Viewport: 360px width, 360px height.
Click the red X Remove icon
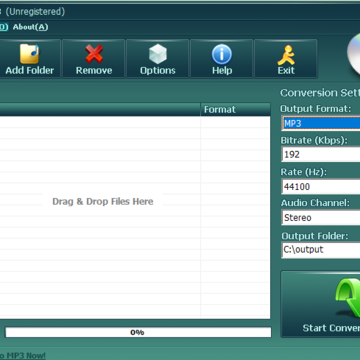(x=94, y=54)
